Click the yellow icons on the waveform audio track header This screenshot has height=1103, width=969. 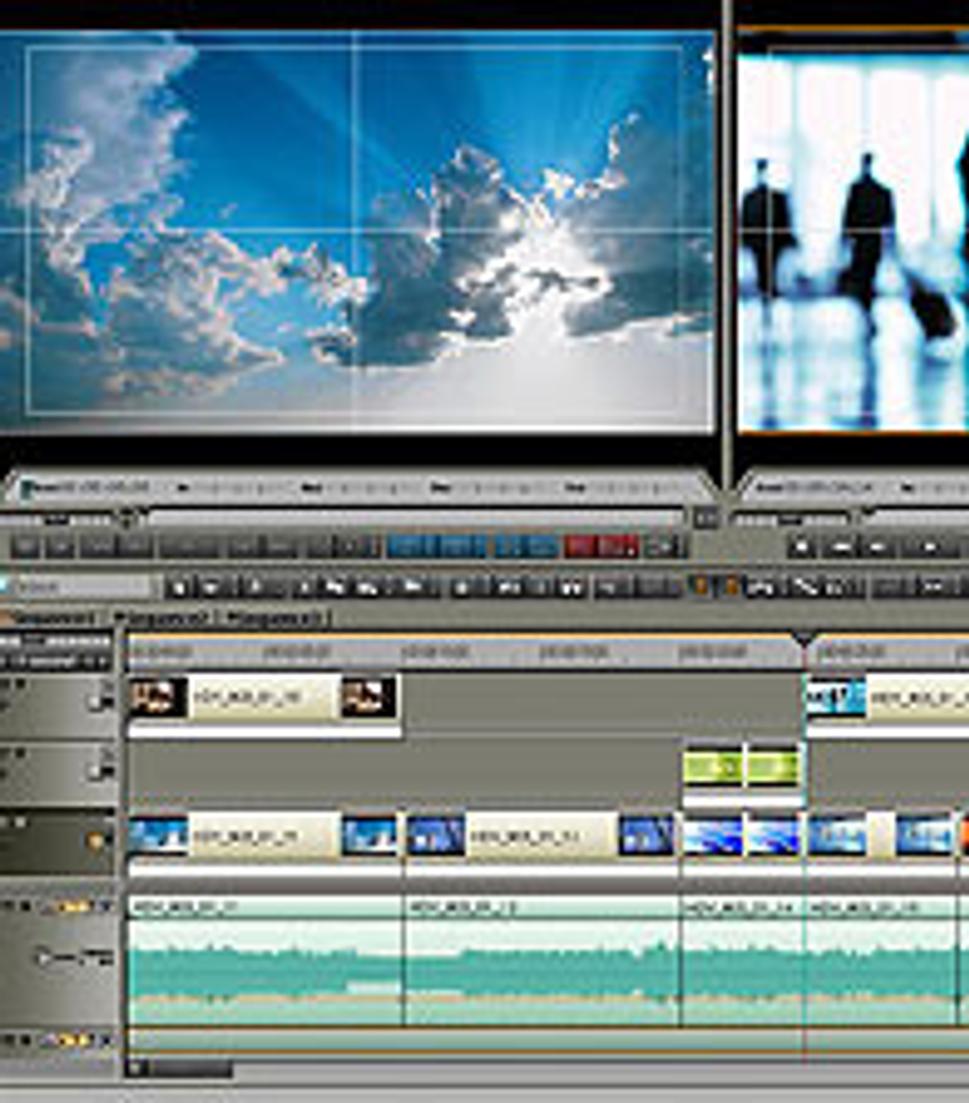73,907
